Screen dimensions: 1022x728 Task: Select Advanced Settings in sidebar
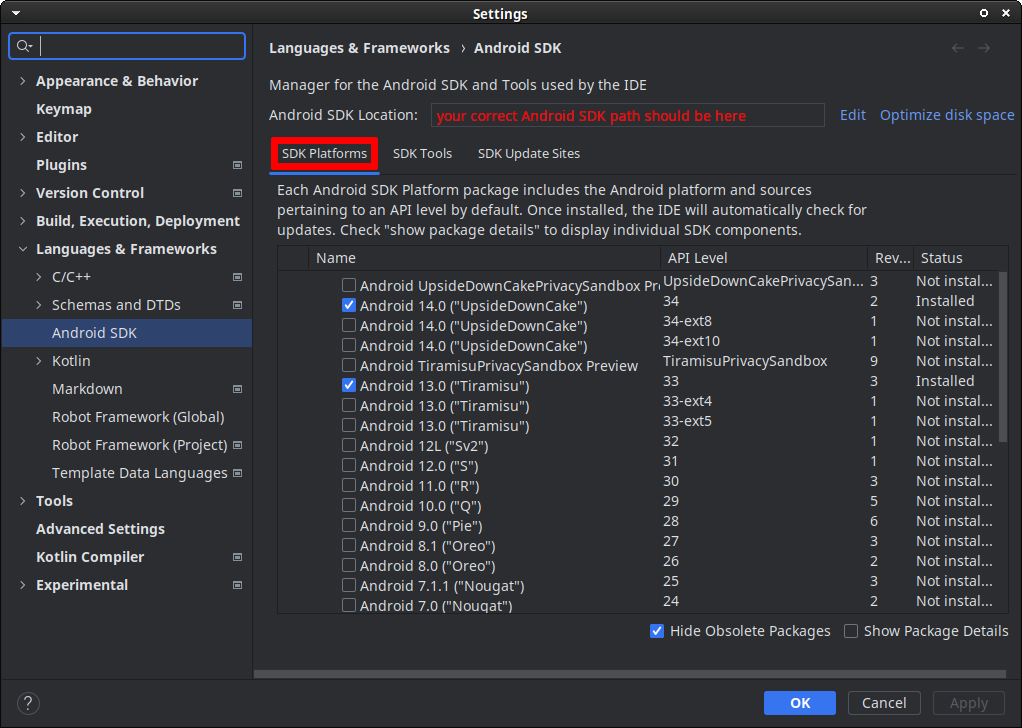[100, 529]
